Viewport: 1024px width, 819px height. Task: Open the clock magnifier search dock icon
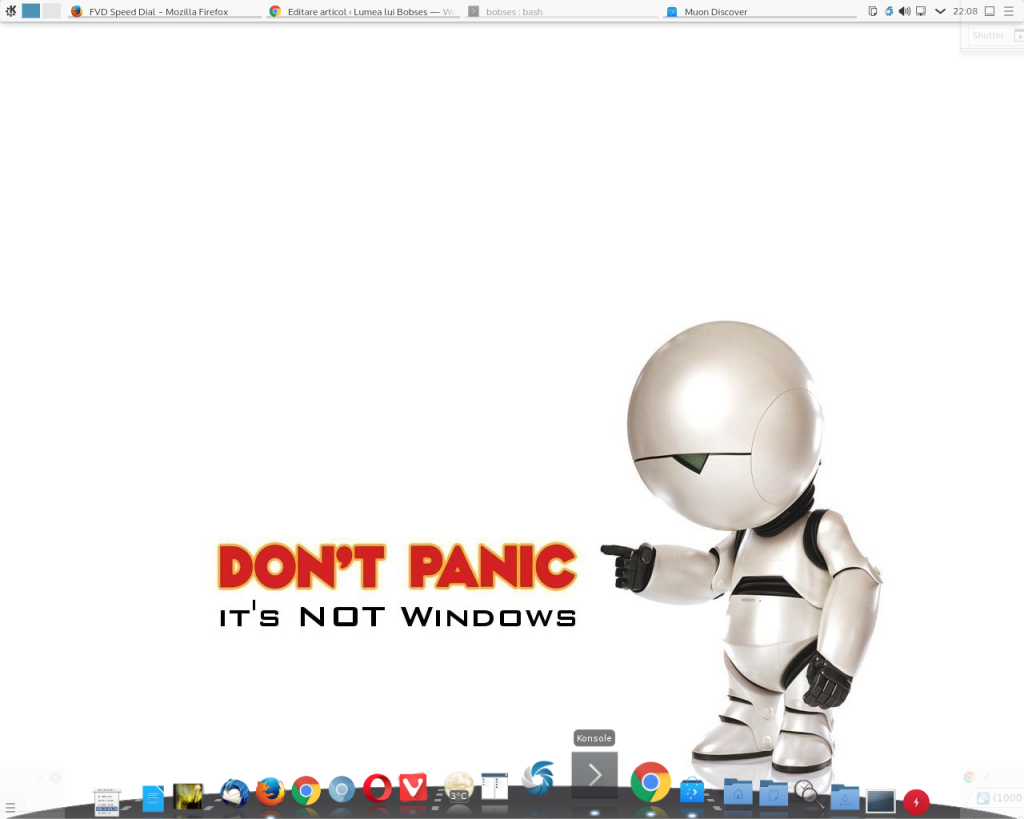coord(808,794)
